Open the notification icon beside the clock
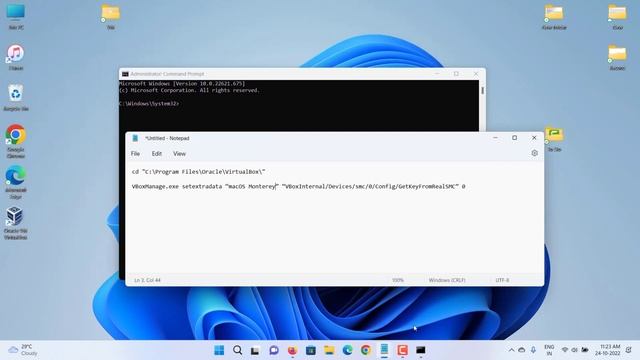Screen dimensions: 640x360 coord(629,350)
